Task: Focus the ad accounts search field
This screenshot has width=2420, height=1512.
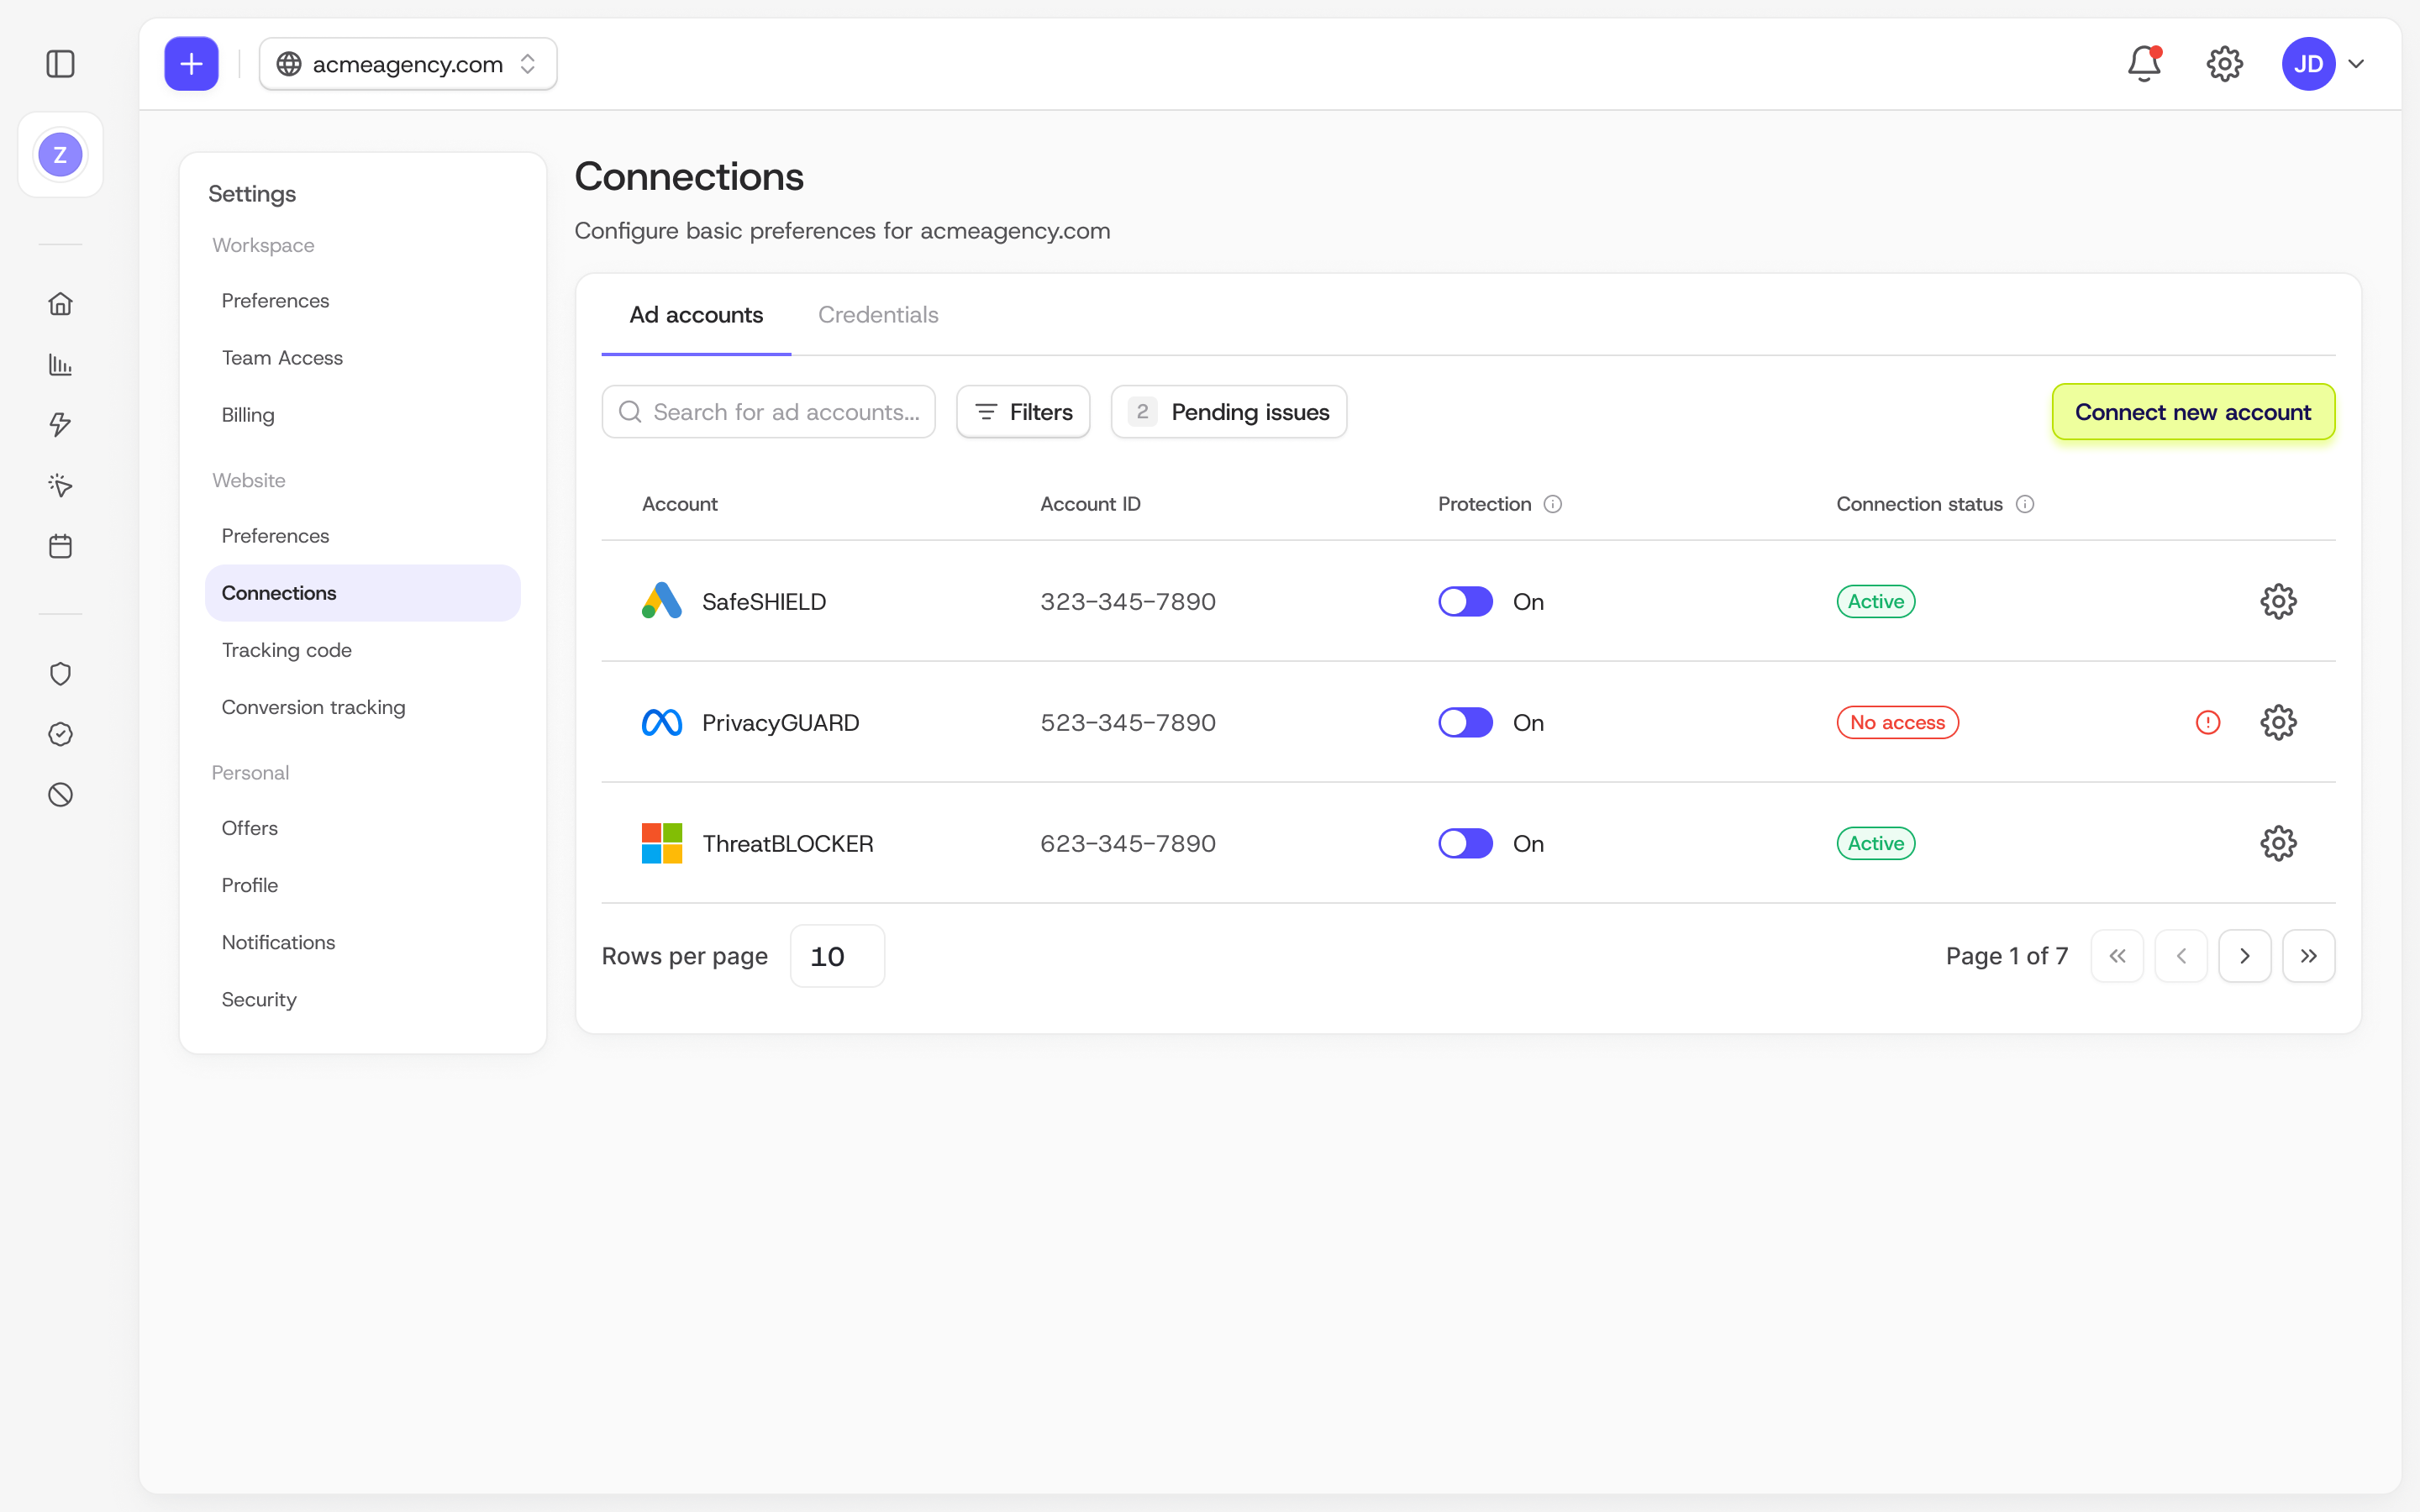Action: [x=768, y=412]
